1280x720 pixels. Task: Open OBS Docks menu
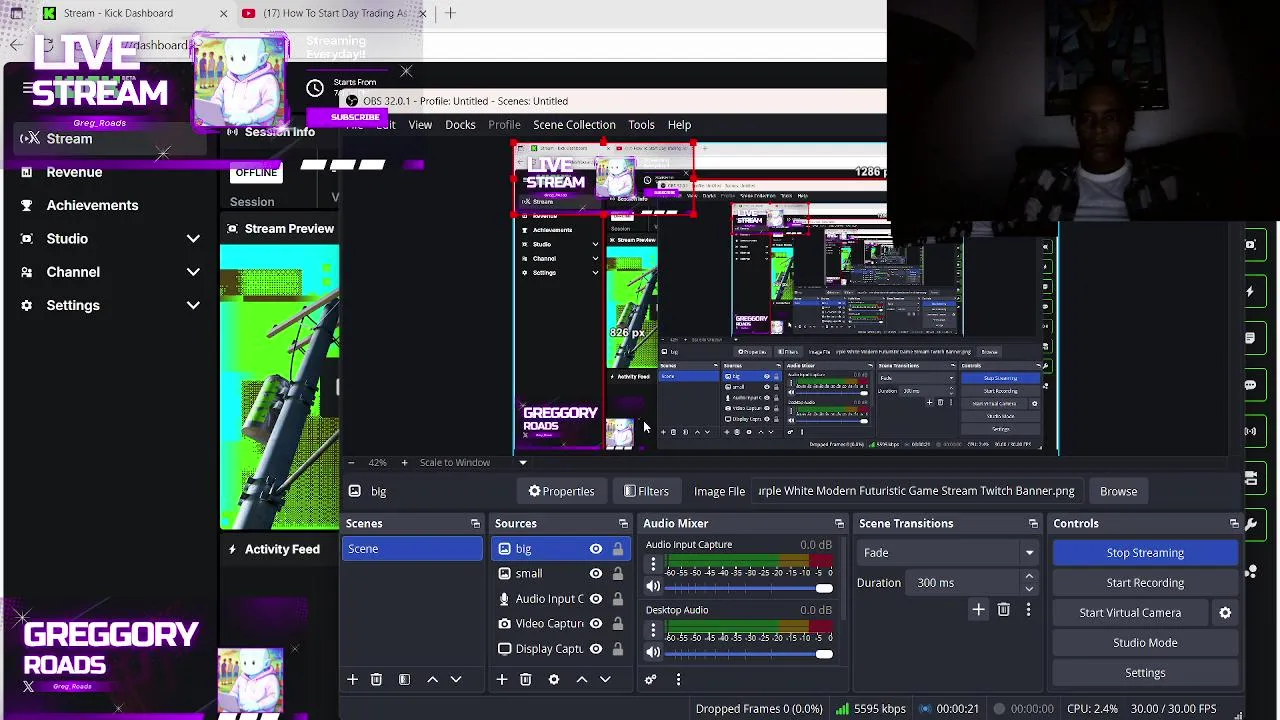point(460,125)
